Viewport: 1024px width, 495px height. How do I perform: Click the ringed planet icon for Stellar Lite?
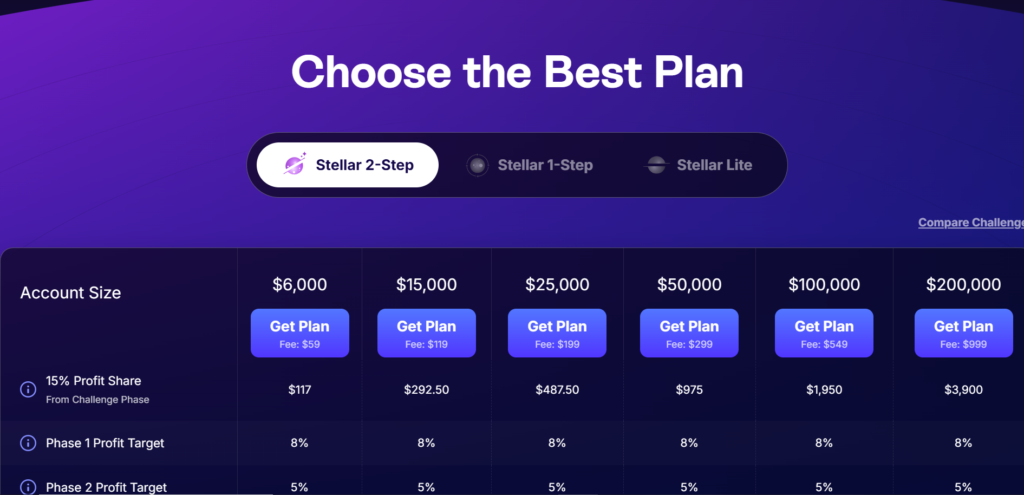[656, 165]
